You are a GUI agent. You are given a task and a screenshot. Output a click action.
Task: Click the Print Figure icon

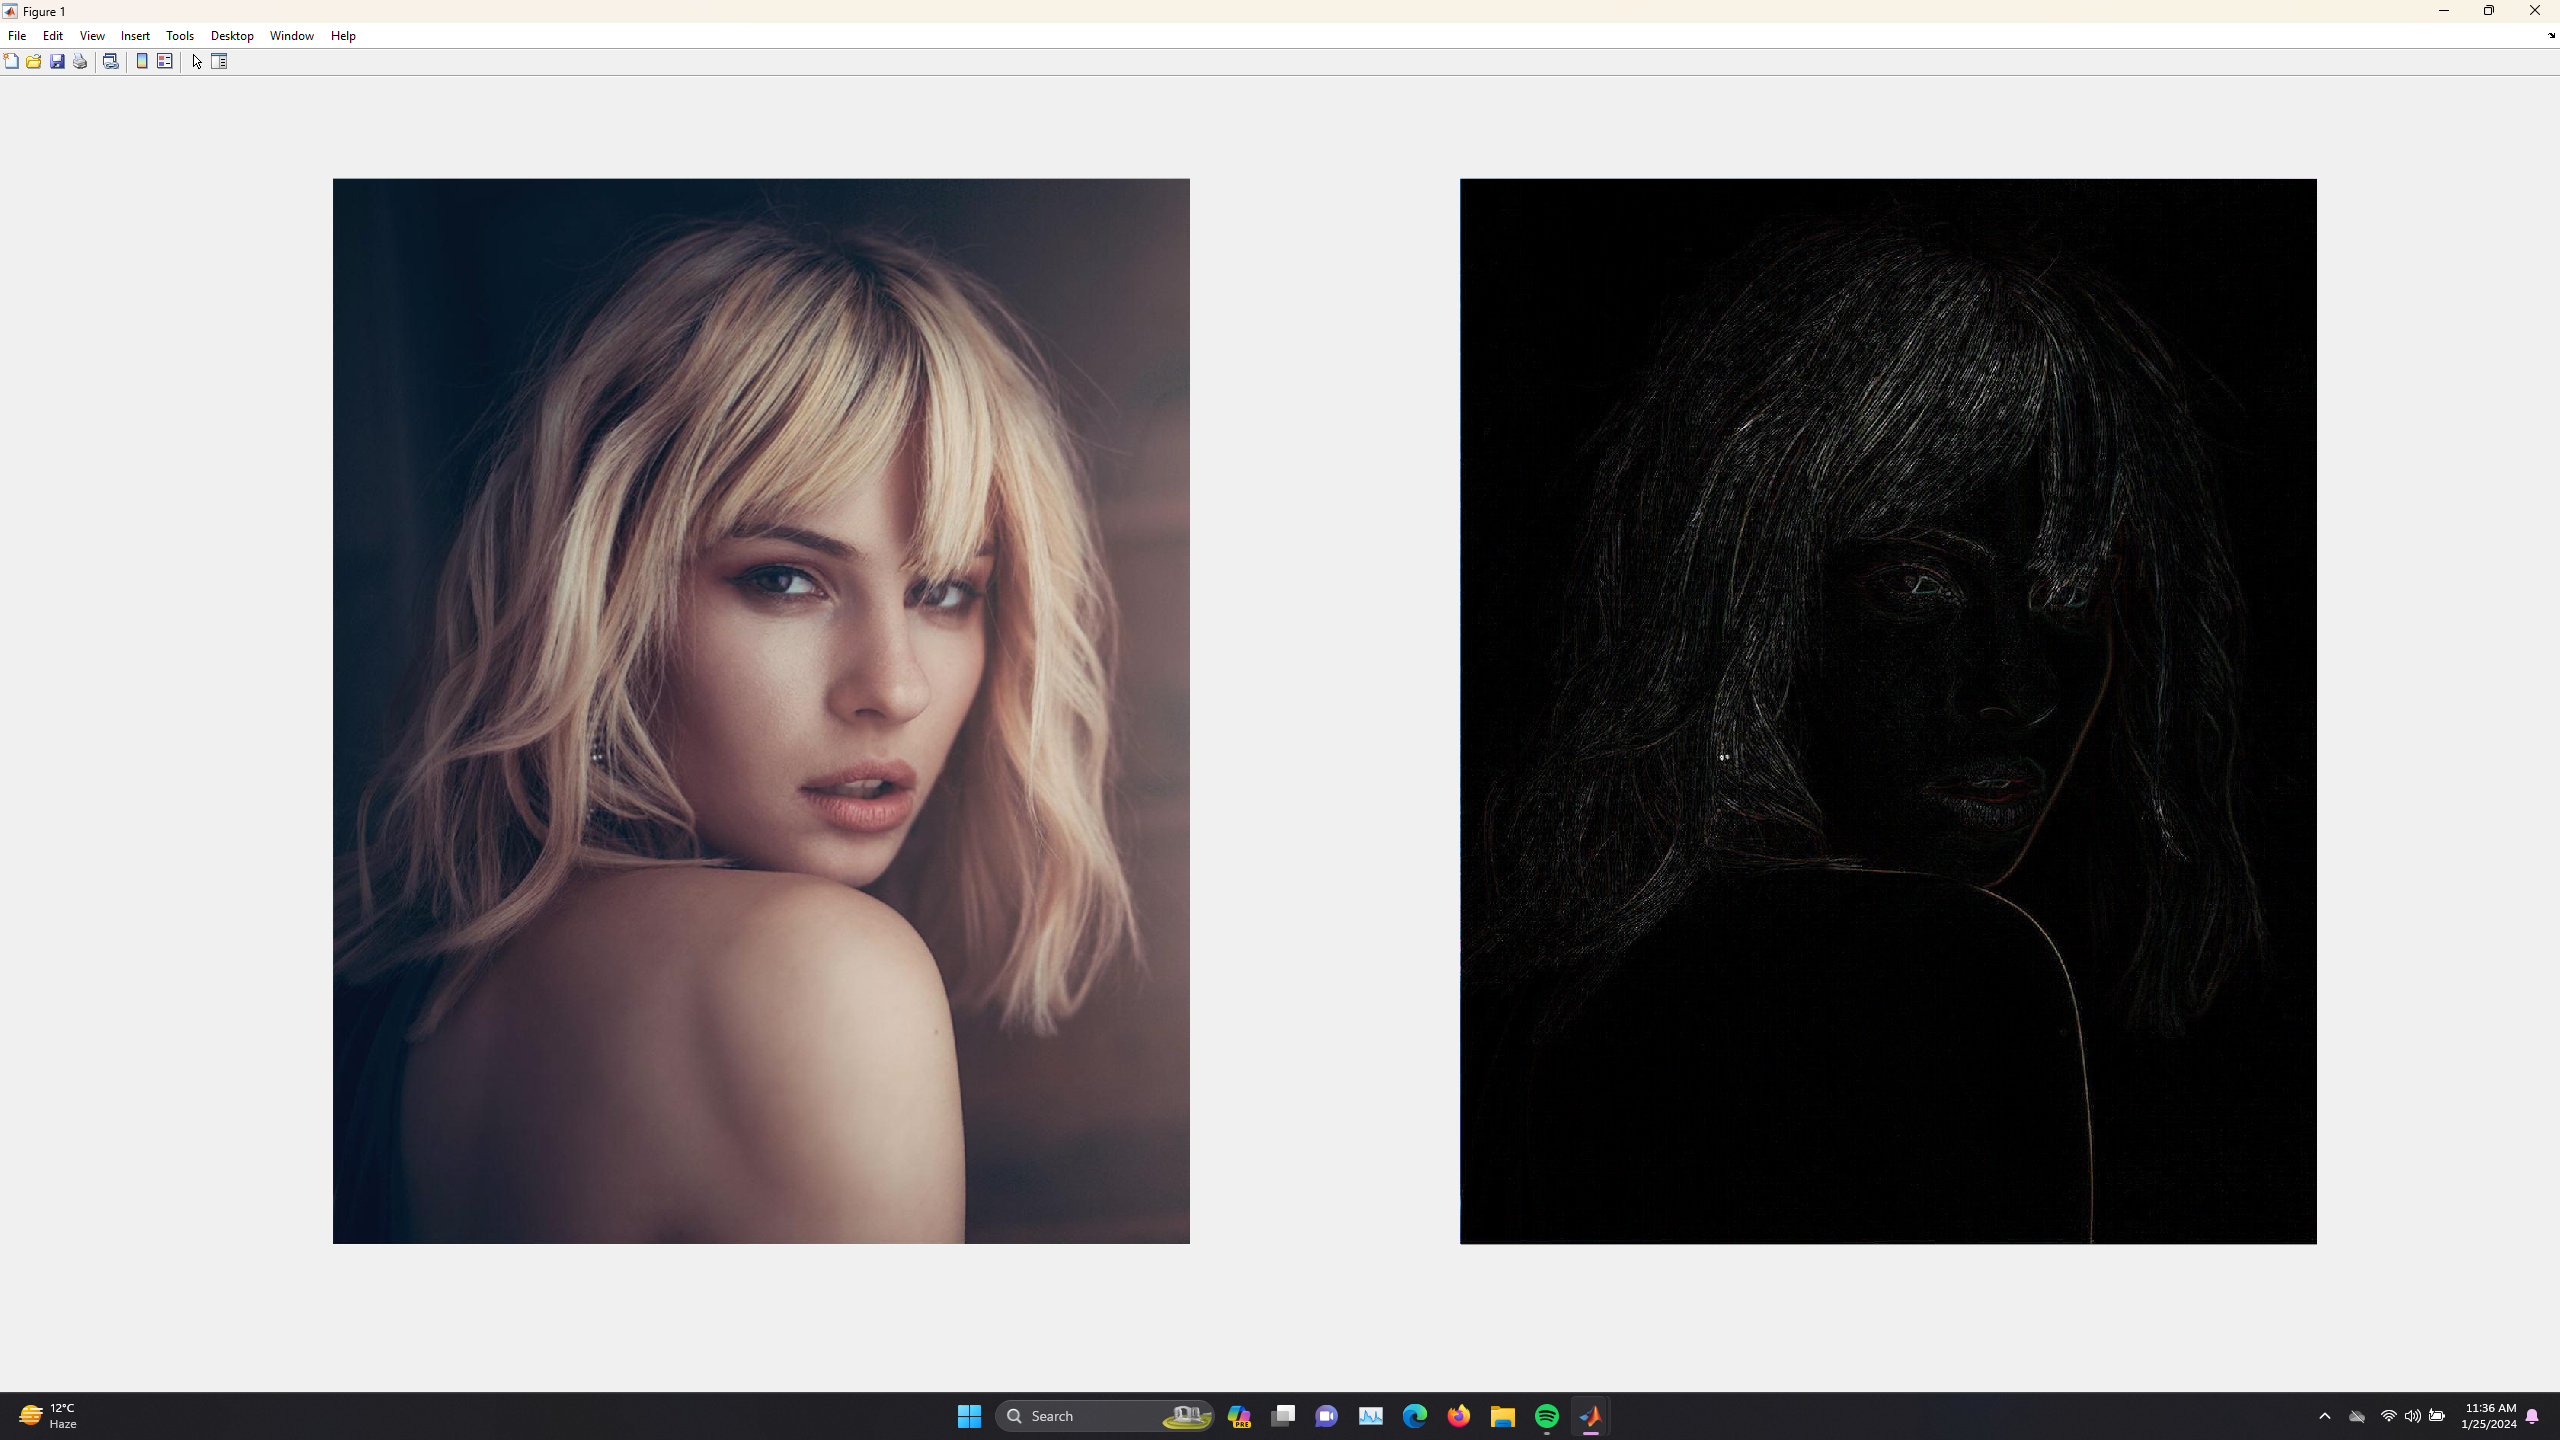coord(80,62)
